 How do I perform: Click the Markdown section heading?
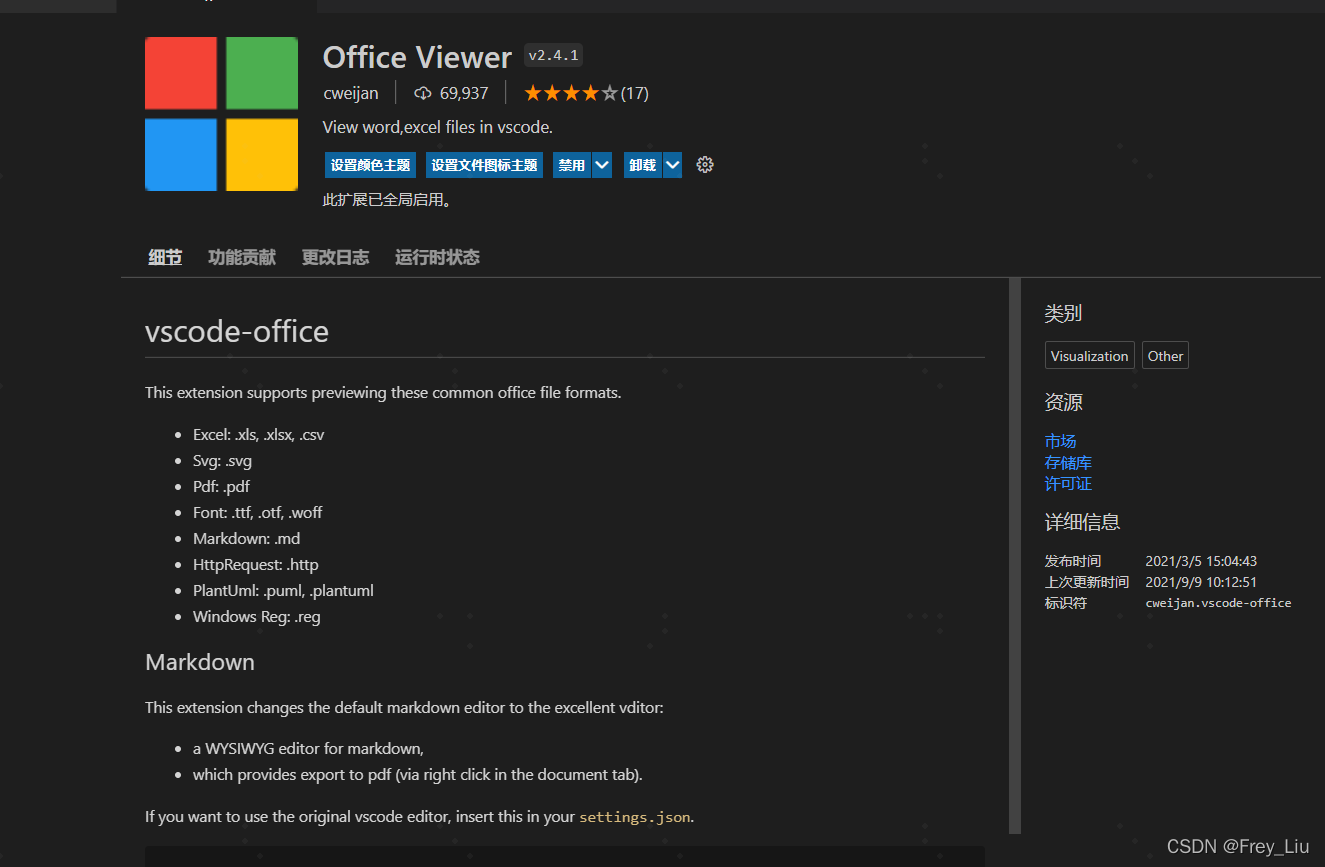pyautogui.click(x=200, y=662)
